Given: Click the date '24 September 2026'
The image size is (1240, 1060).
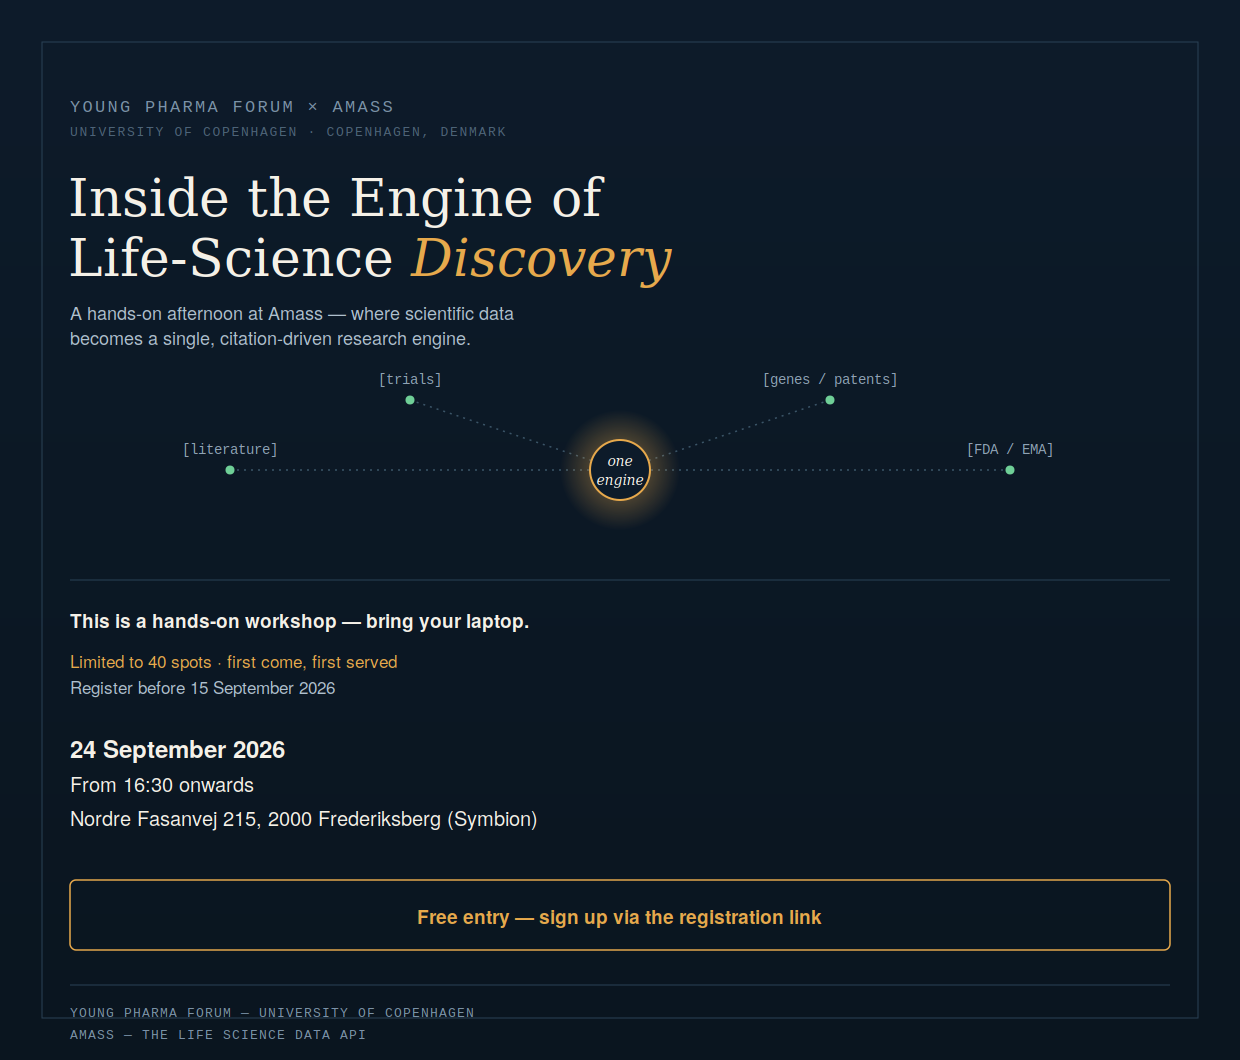Looking at the screenshot, I should [178, 750].
